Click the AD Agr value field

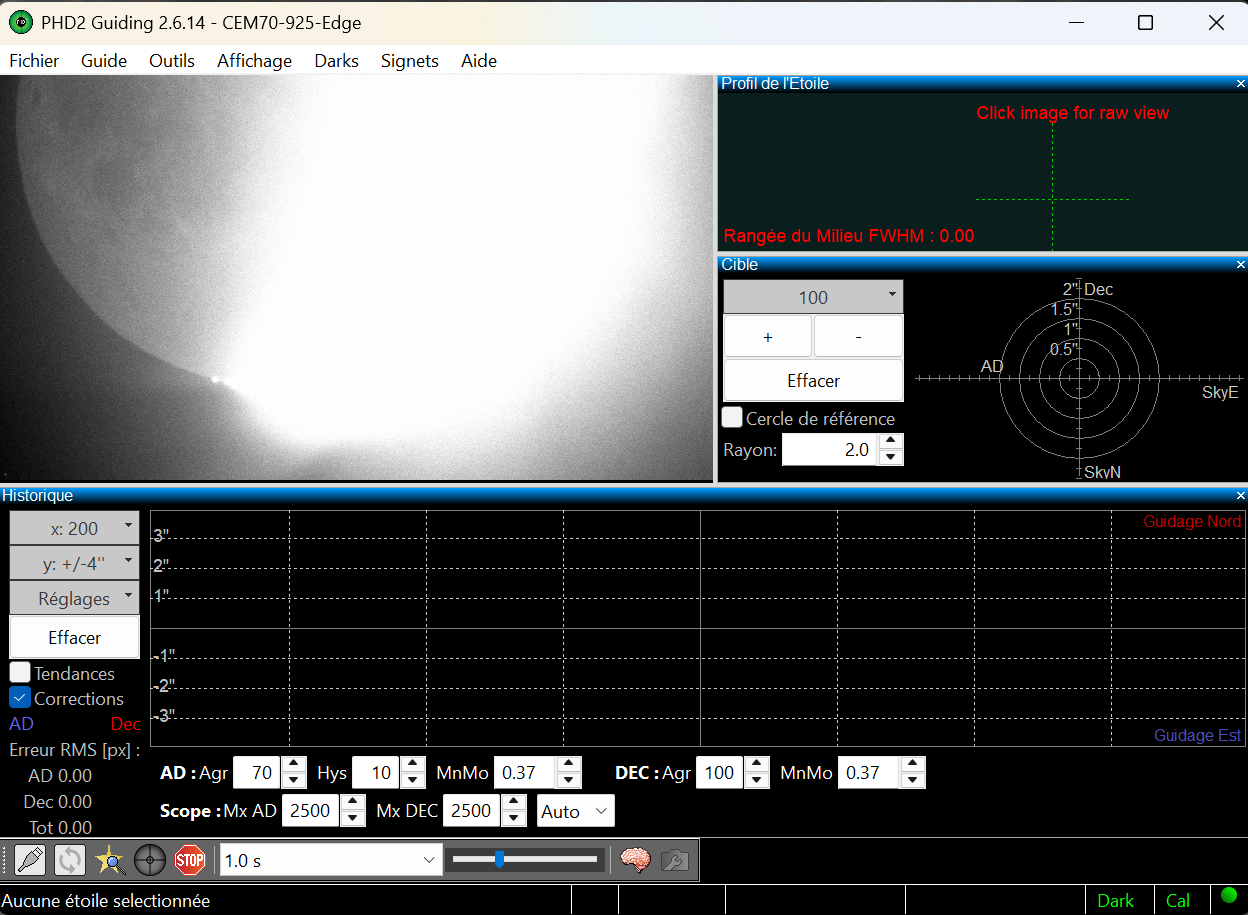point(256,773)
